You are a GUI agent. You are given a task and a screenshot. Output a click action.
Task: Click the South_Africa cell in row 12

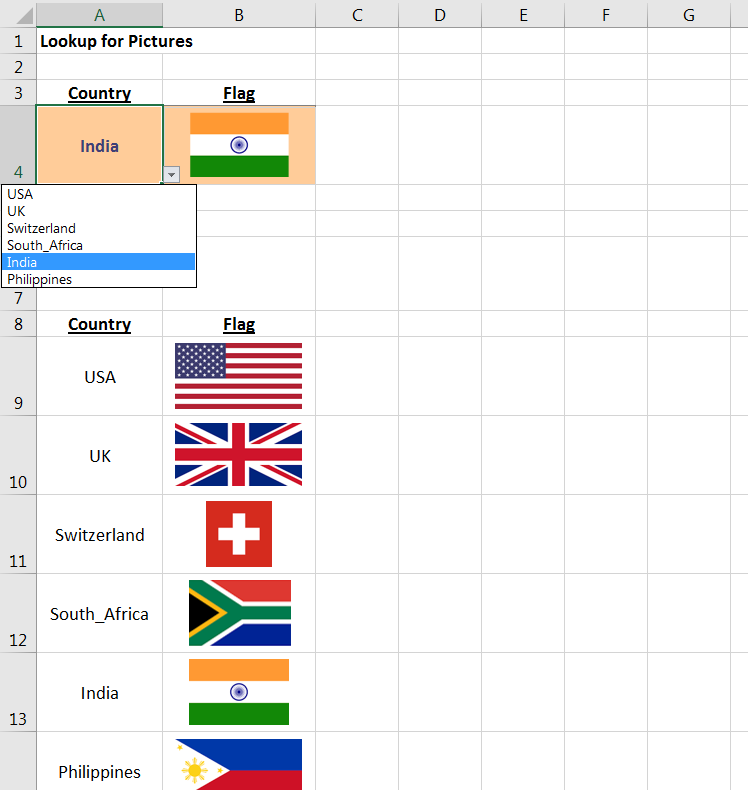pos(99,614)
